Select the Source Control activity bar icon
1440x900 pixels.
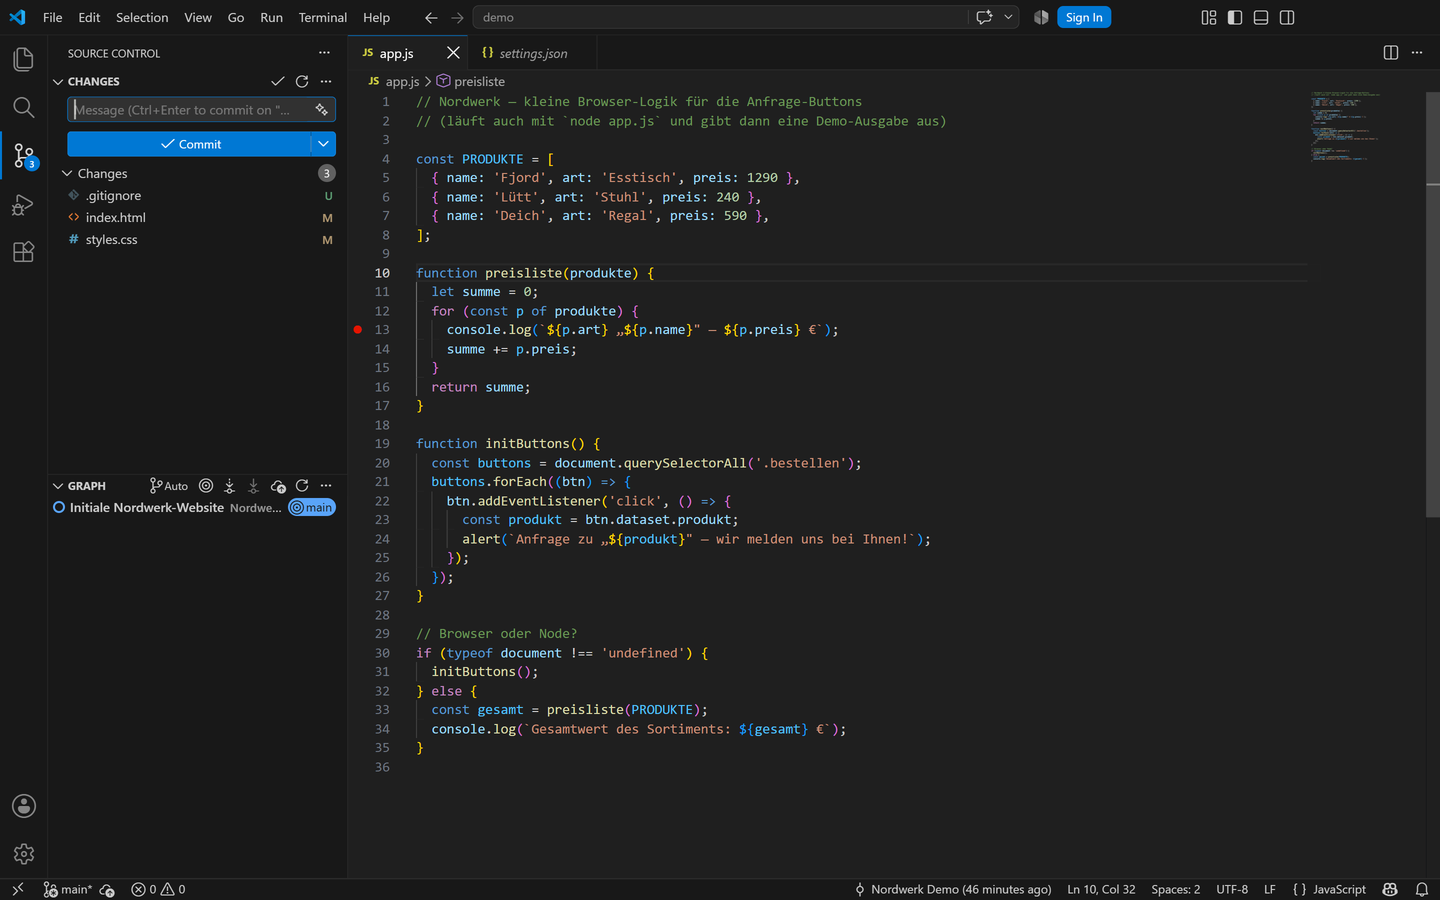pos(23,155)
